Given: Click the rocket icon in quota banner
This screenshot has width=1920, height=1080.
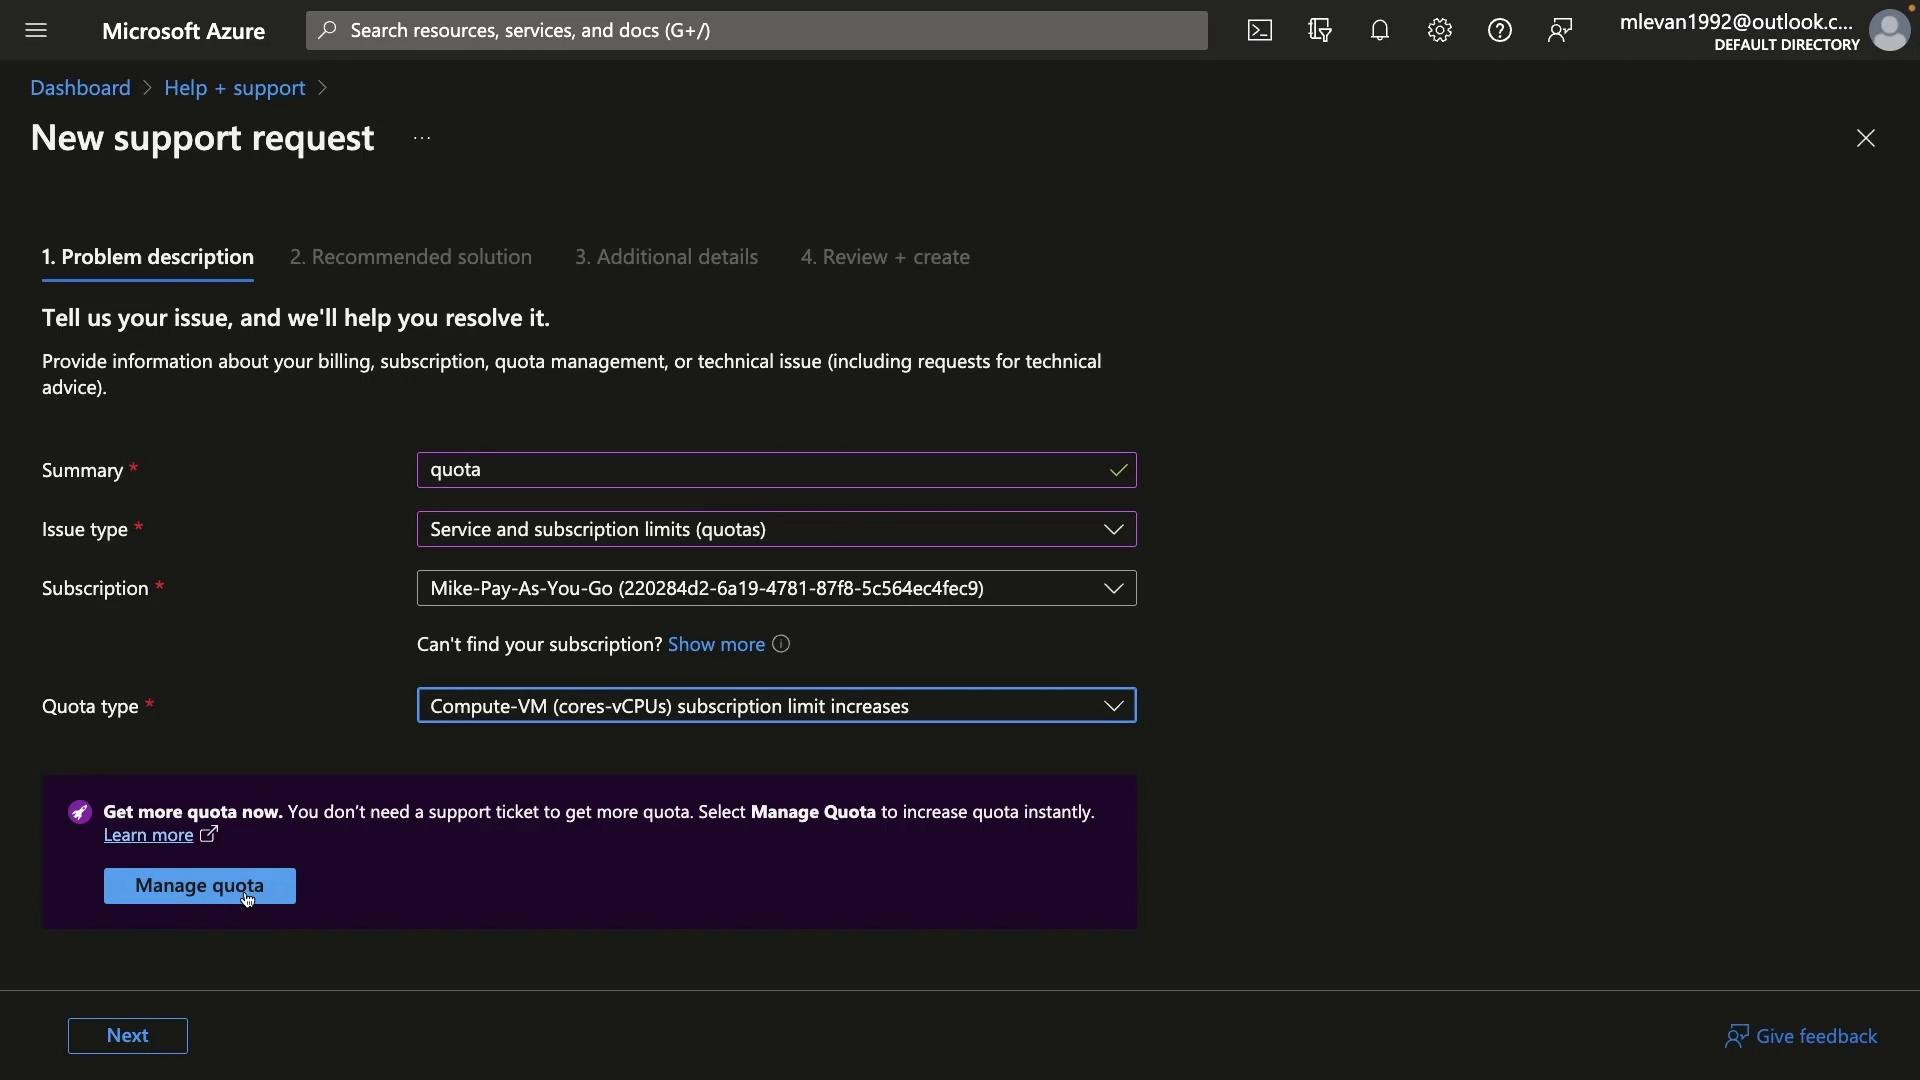Looking at the screenshot, I should (x=80, y=812).
